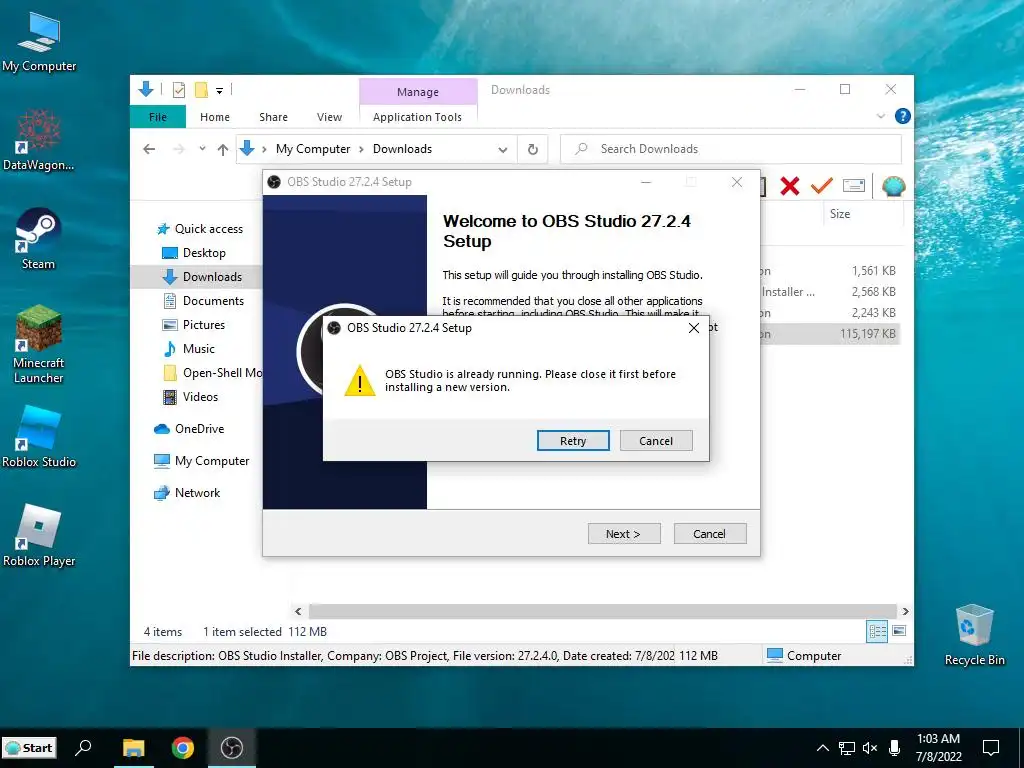The image size is (1024, 768).
Task: Open taskbar search magnifier
Action: click(x=83, y=748)
